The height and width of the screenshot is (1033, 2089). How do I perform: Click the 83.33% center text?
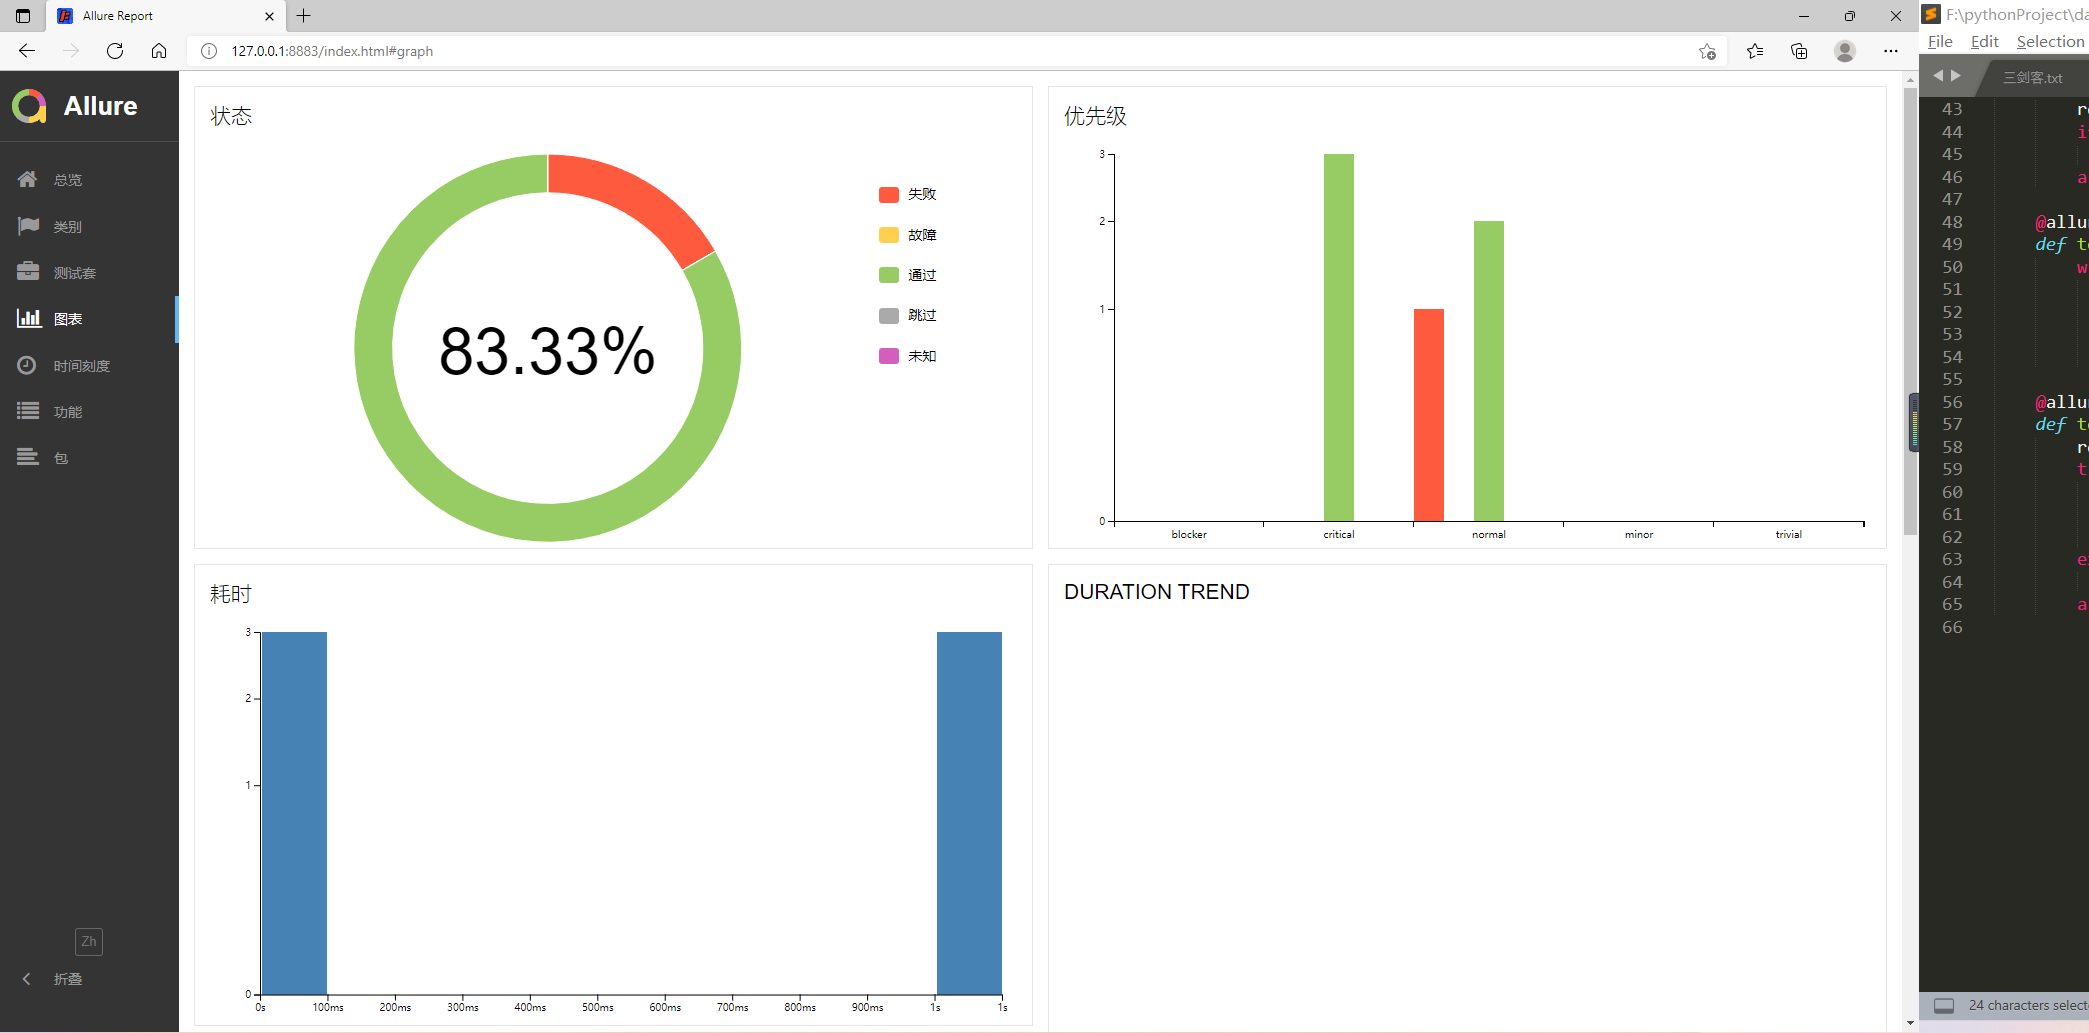point(547,351)
